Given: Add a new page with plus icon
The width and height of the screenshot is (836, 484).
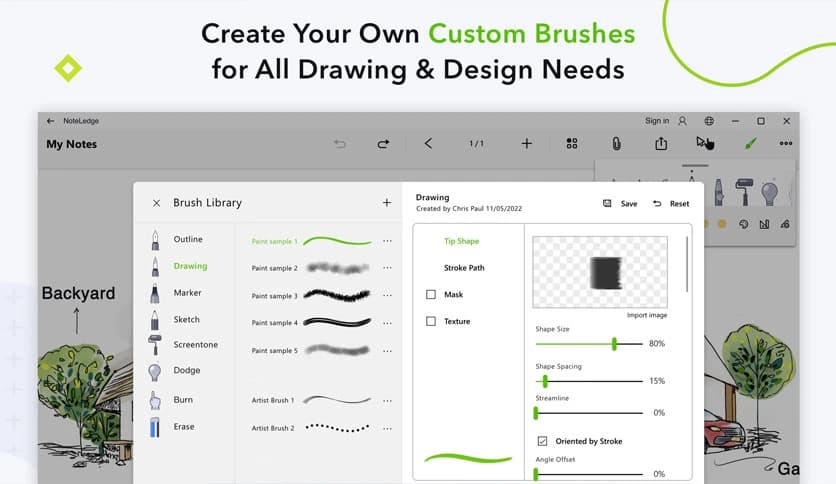Looking at the screenshot, I should pos(527,144).
